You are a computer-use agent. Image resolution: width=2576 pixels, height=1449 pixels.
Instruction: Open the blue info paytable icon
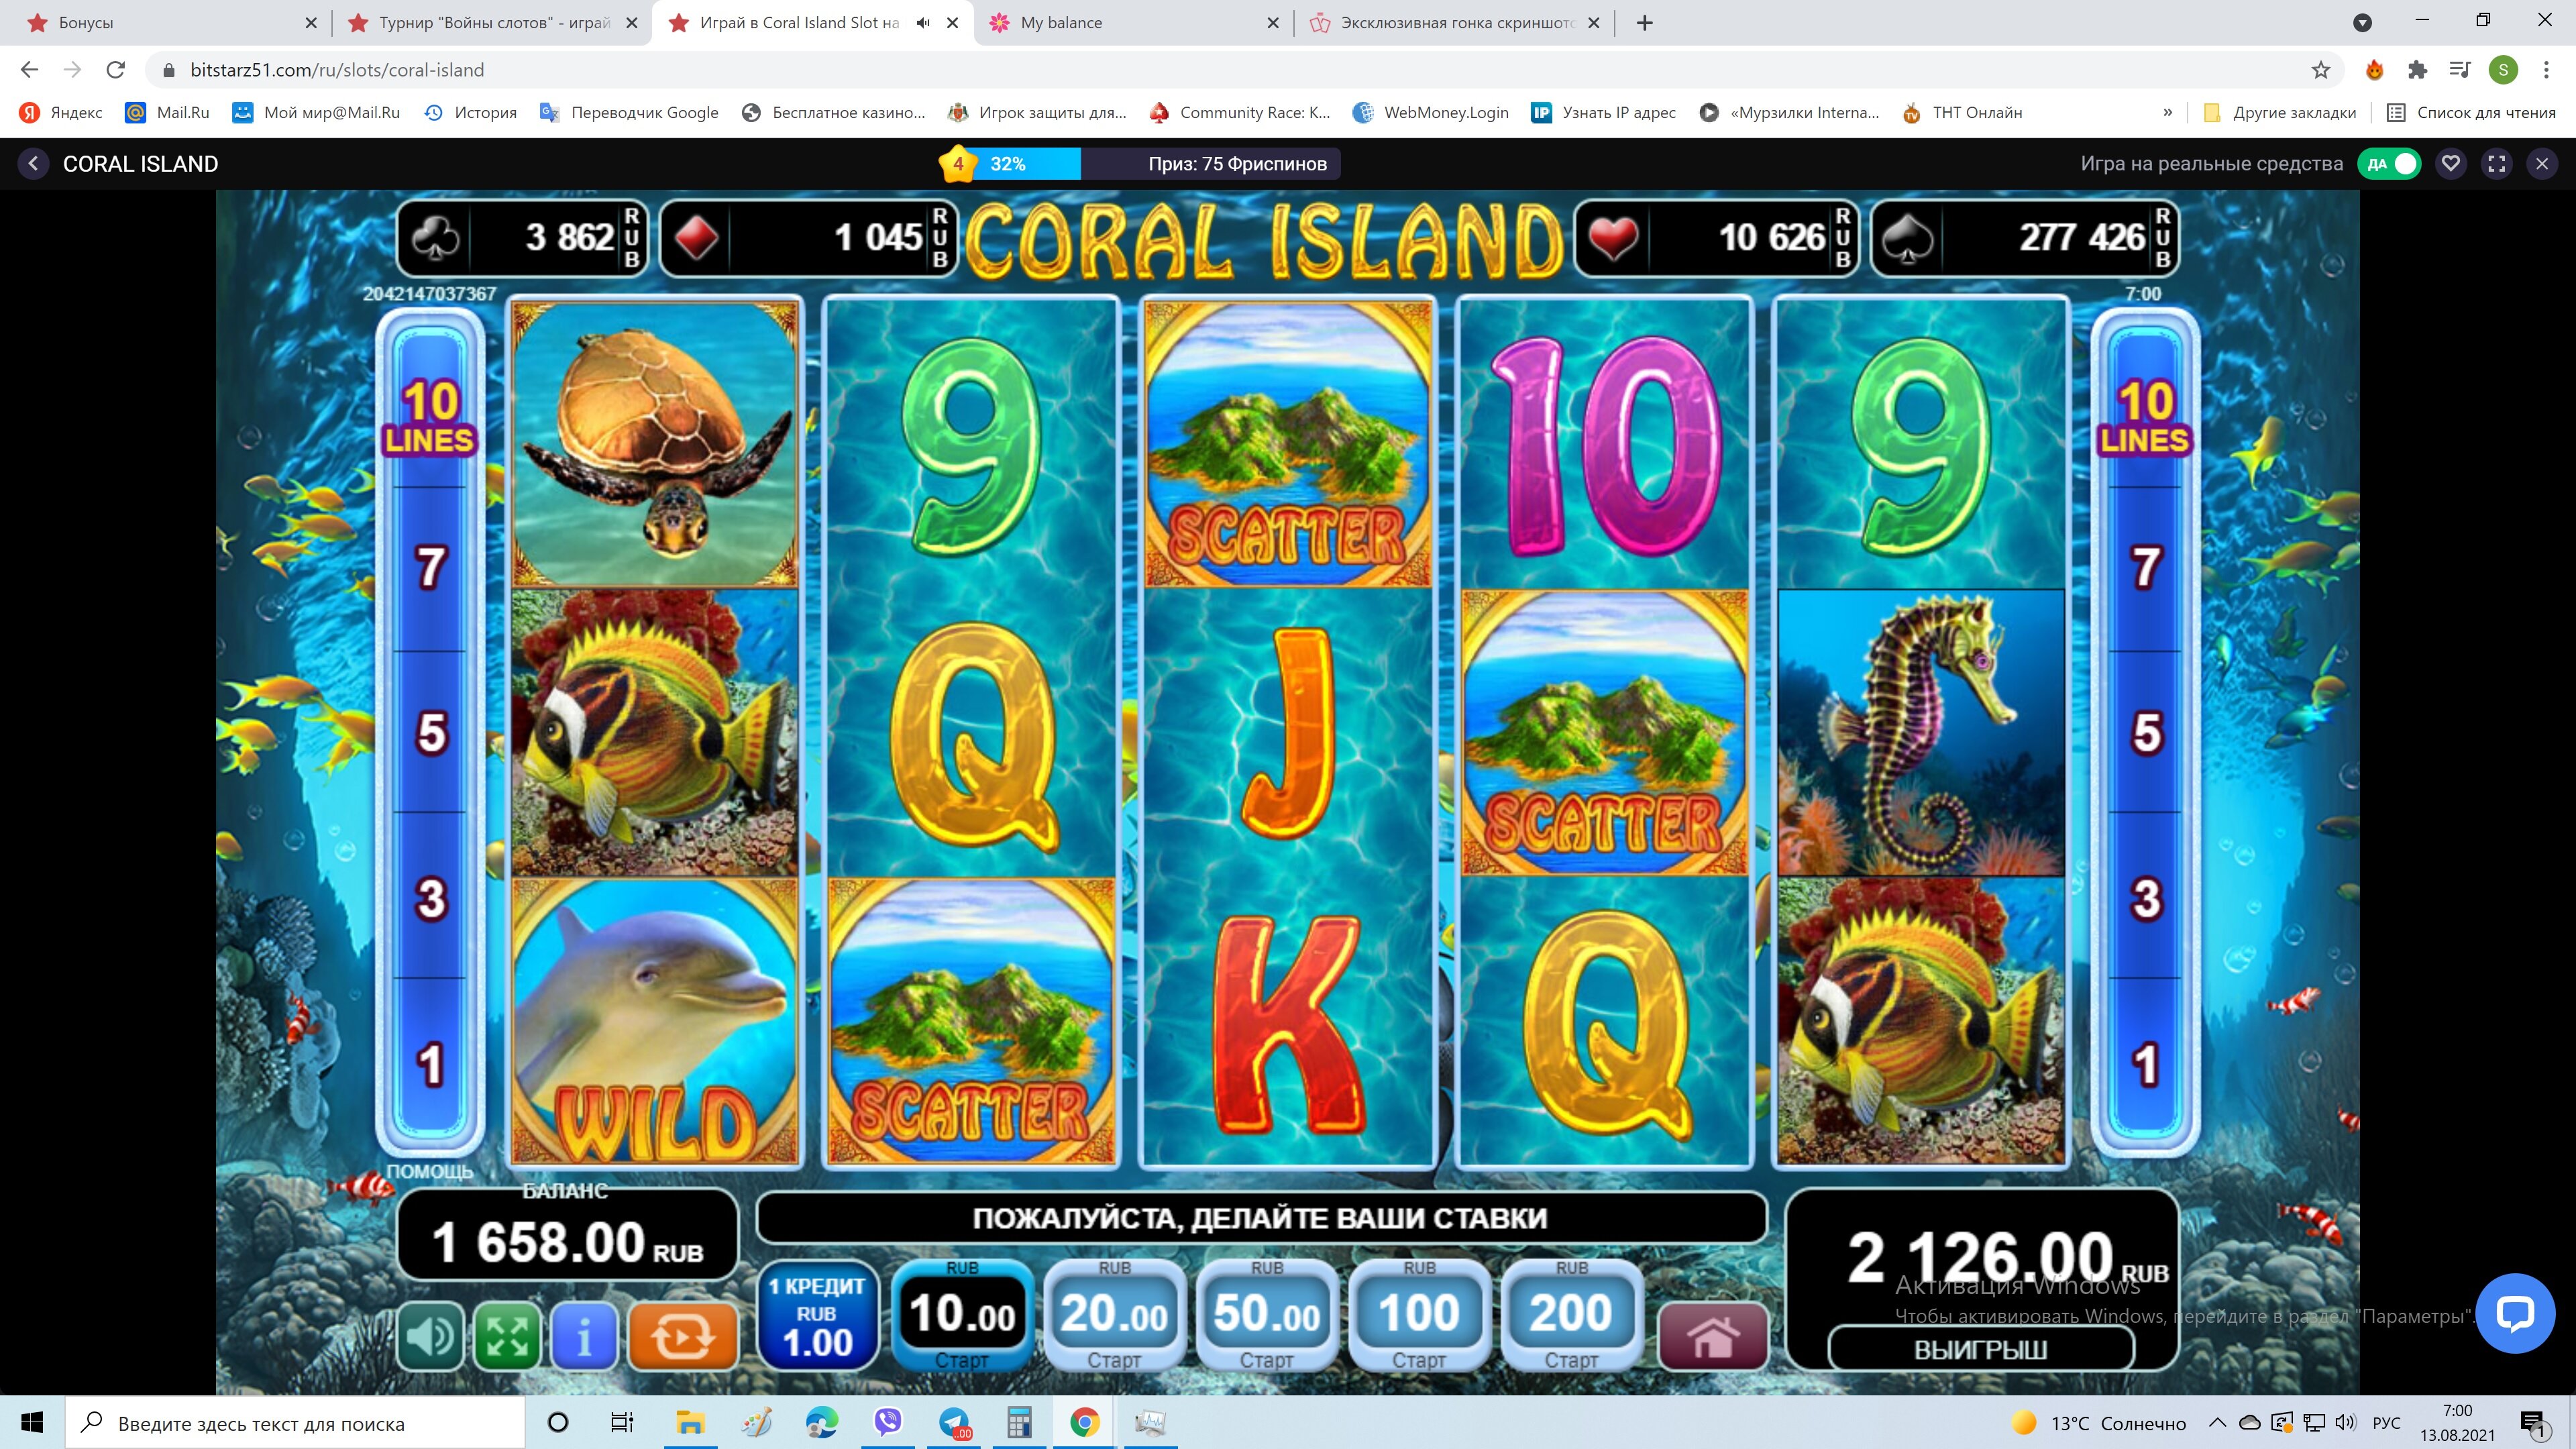coord(584,1335)
